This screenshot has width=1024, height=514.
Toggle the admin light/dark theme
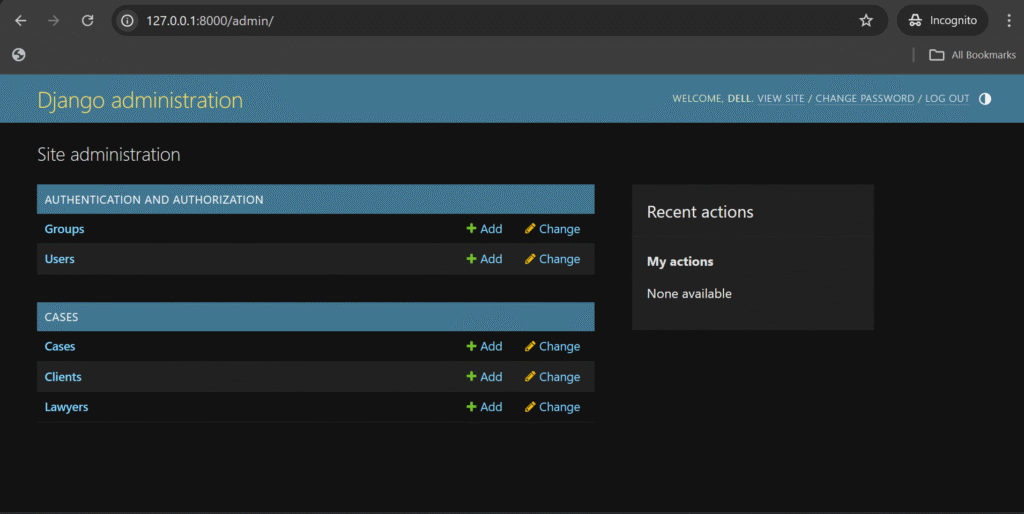pyautogui.click(x=985, y=99)
